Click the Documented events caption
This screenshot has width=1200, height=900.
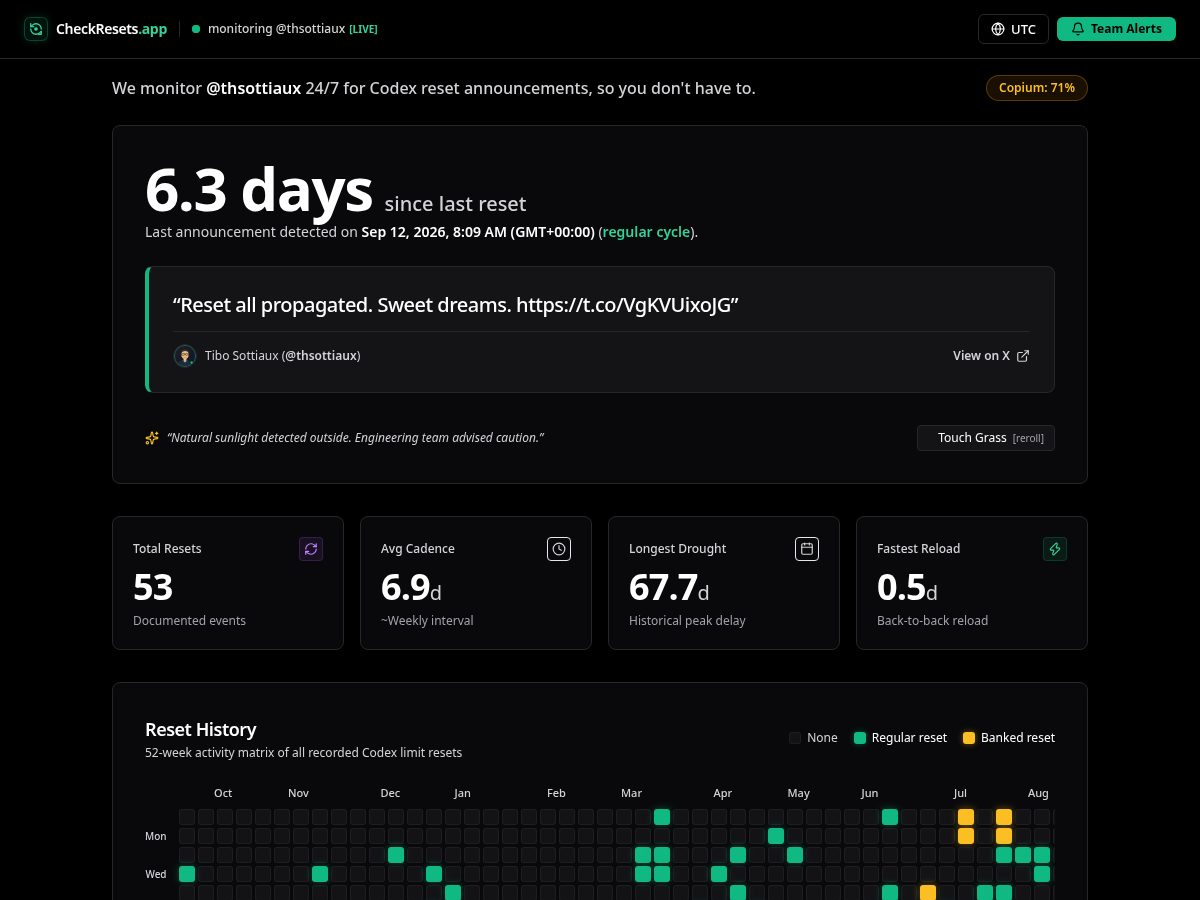(189, 621)
